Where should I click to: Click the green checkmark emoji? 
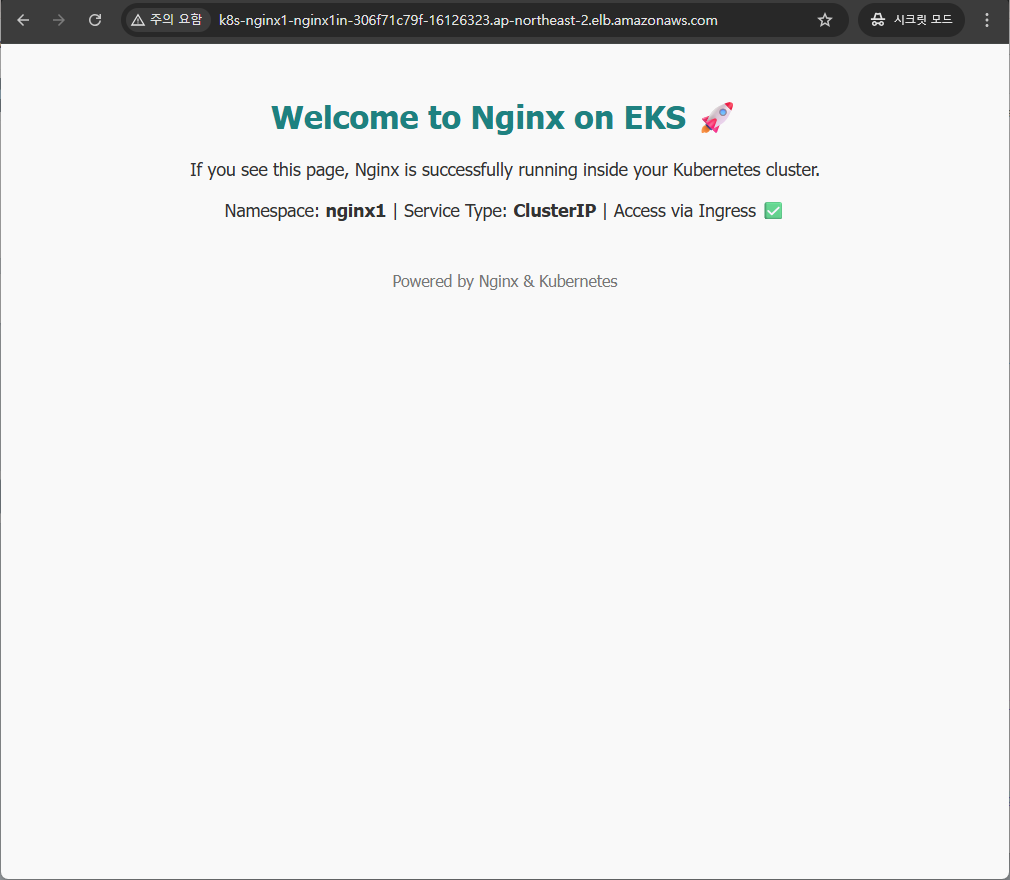point(773,211)
